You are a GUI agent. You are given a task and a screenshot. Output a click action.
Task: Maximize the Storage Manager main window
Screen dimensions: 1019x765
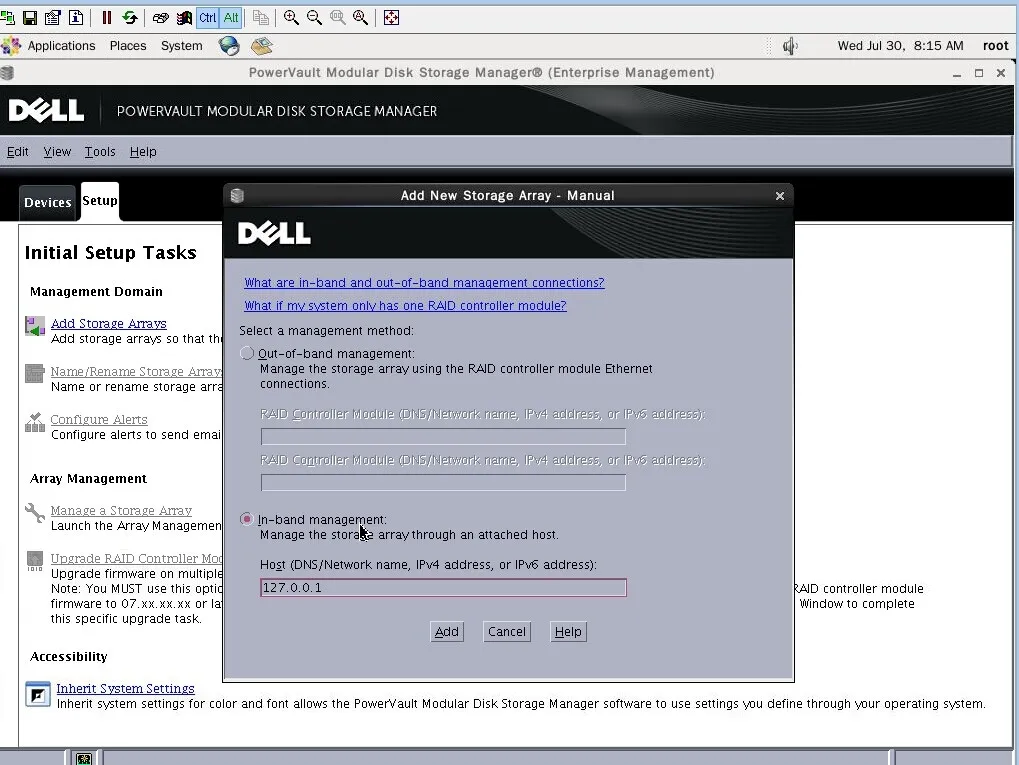[x=979, y=73]
